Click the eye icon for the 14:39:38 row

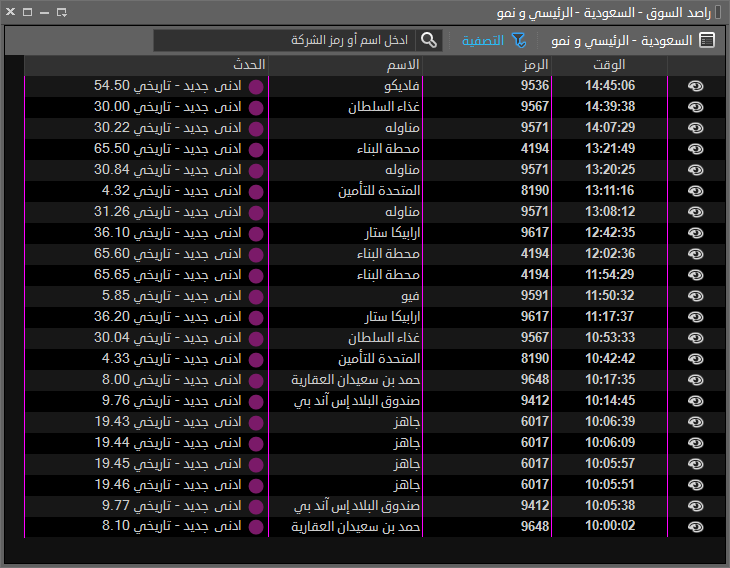click(x=696, y=107)
